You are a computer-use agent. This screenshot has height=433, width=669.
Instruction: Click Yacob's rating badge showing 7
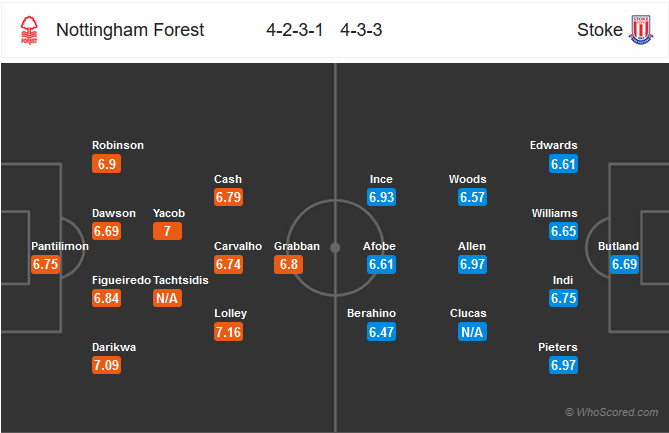(167, 231)
